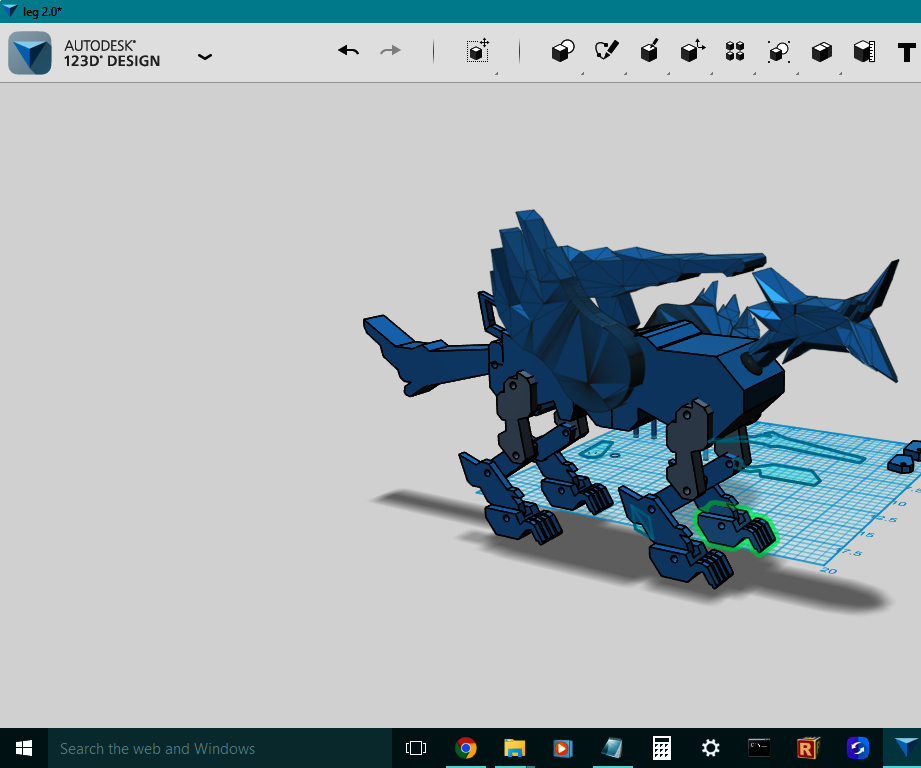Launch Google Chrome from the taskbar
This screenshot has height=768, width=921.
466,747
